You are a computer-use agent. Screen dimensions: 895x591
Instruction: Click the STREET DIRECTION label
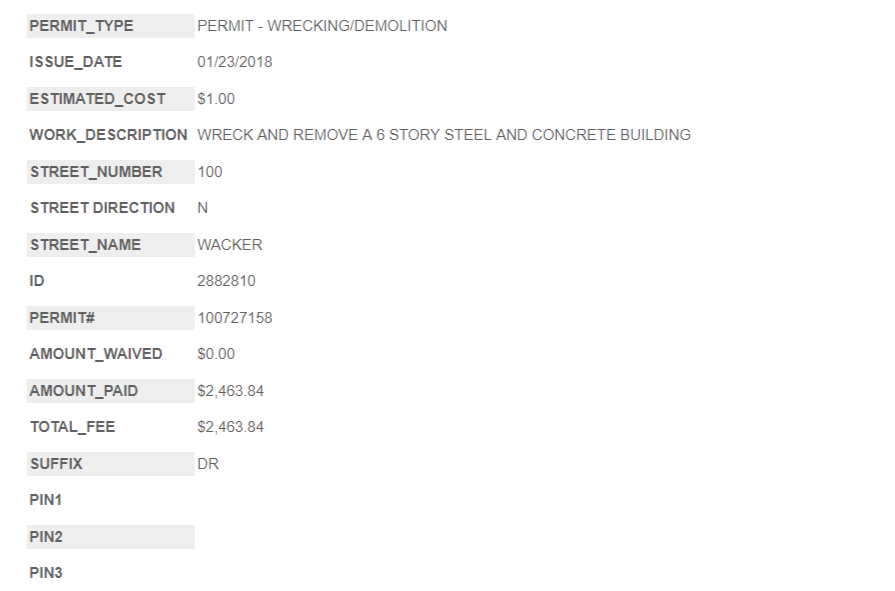102,208
